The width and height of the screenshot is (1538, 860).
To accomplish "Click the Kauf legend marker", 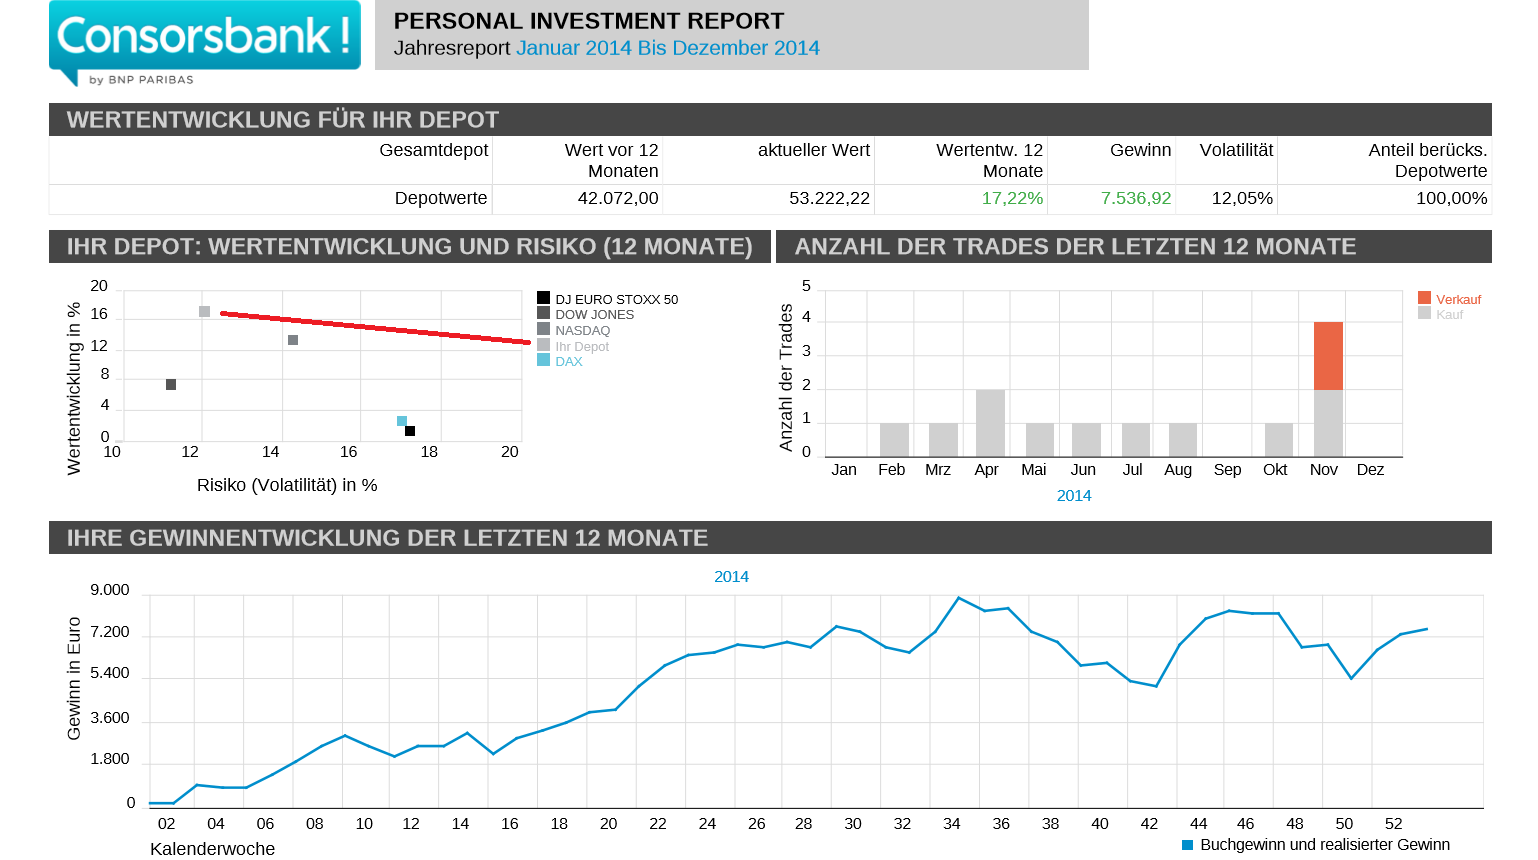I will (x=1424, y=313).
